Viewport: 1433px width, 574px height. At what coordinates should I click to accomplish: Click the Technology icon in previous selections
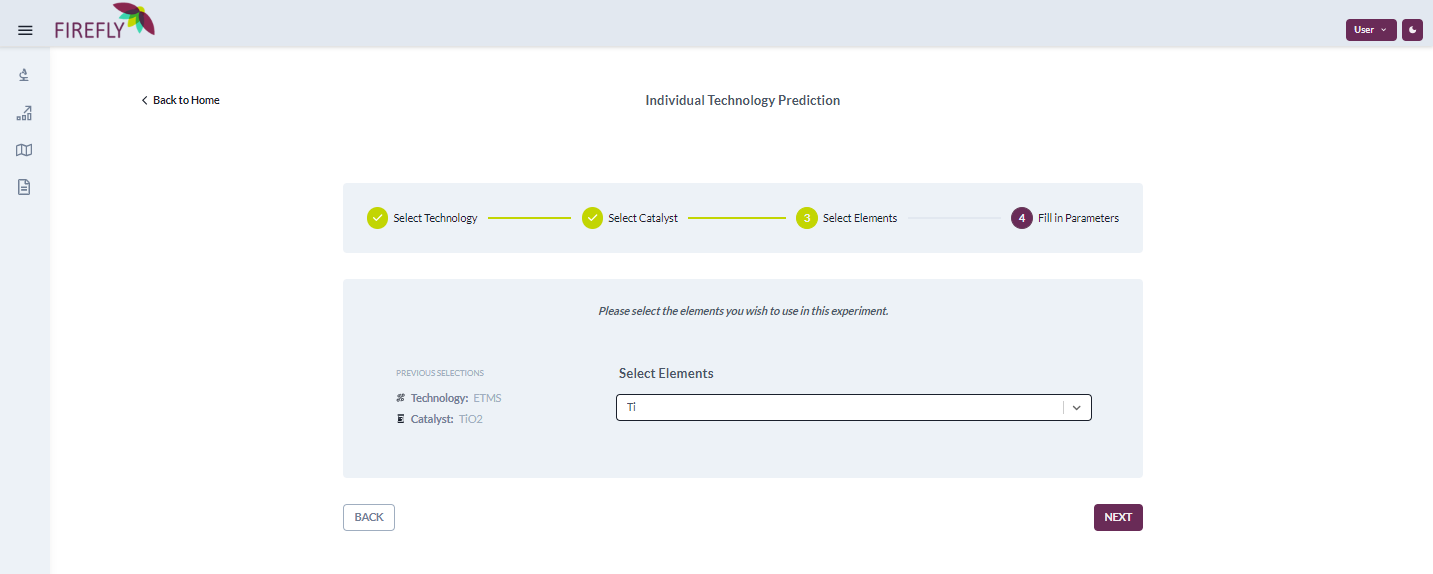(400, 398)
